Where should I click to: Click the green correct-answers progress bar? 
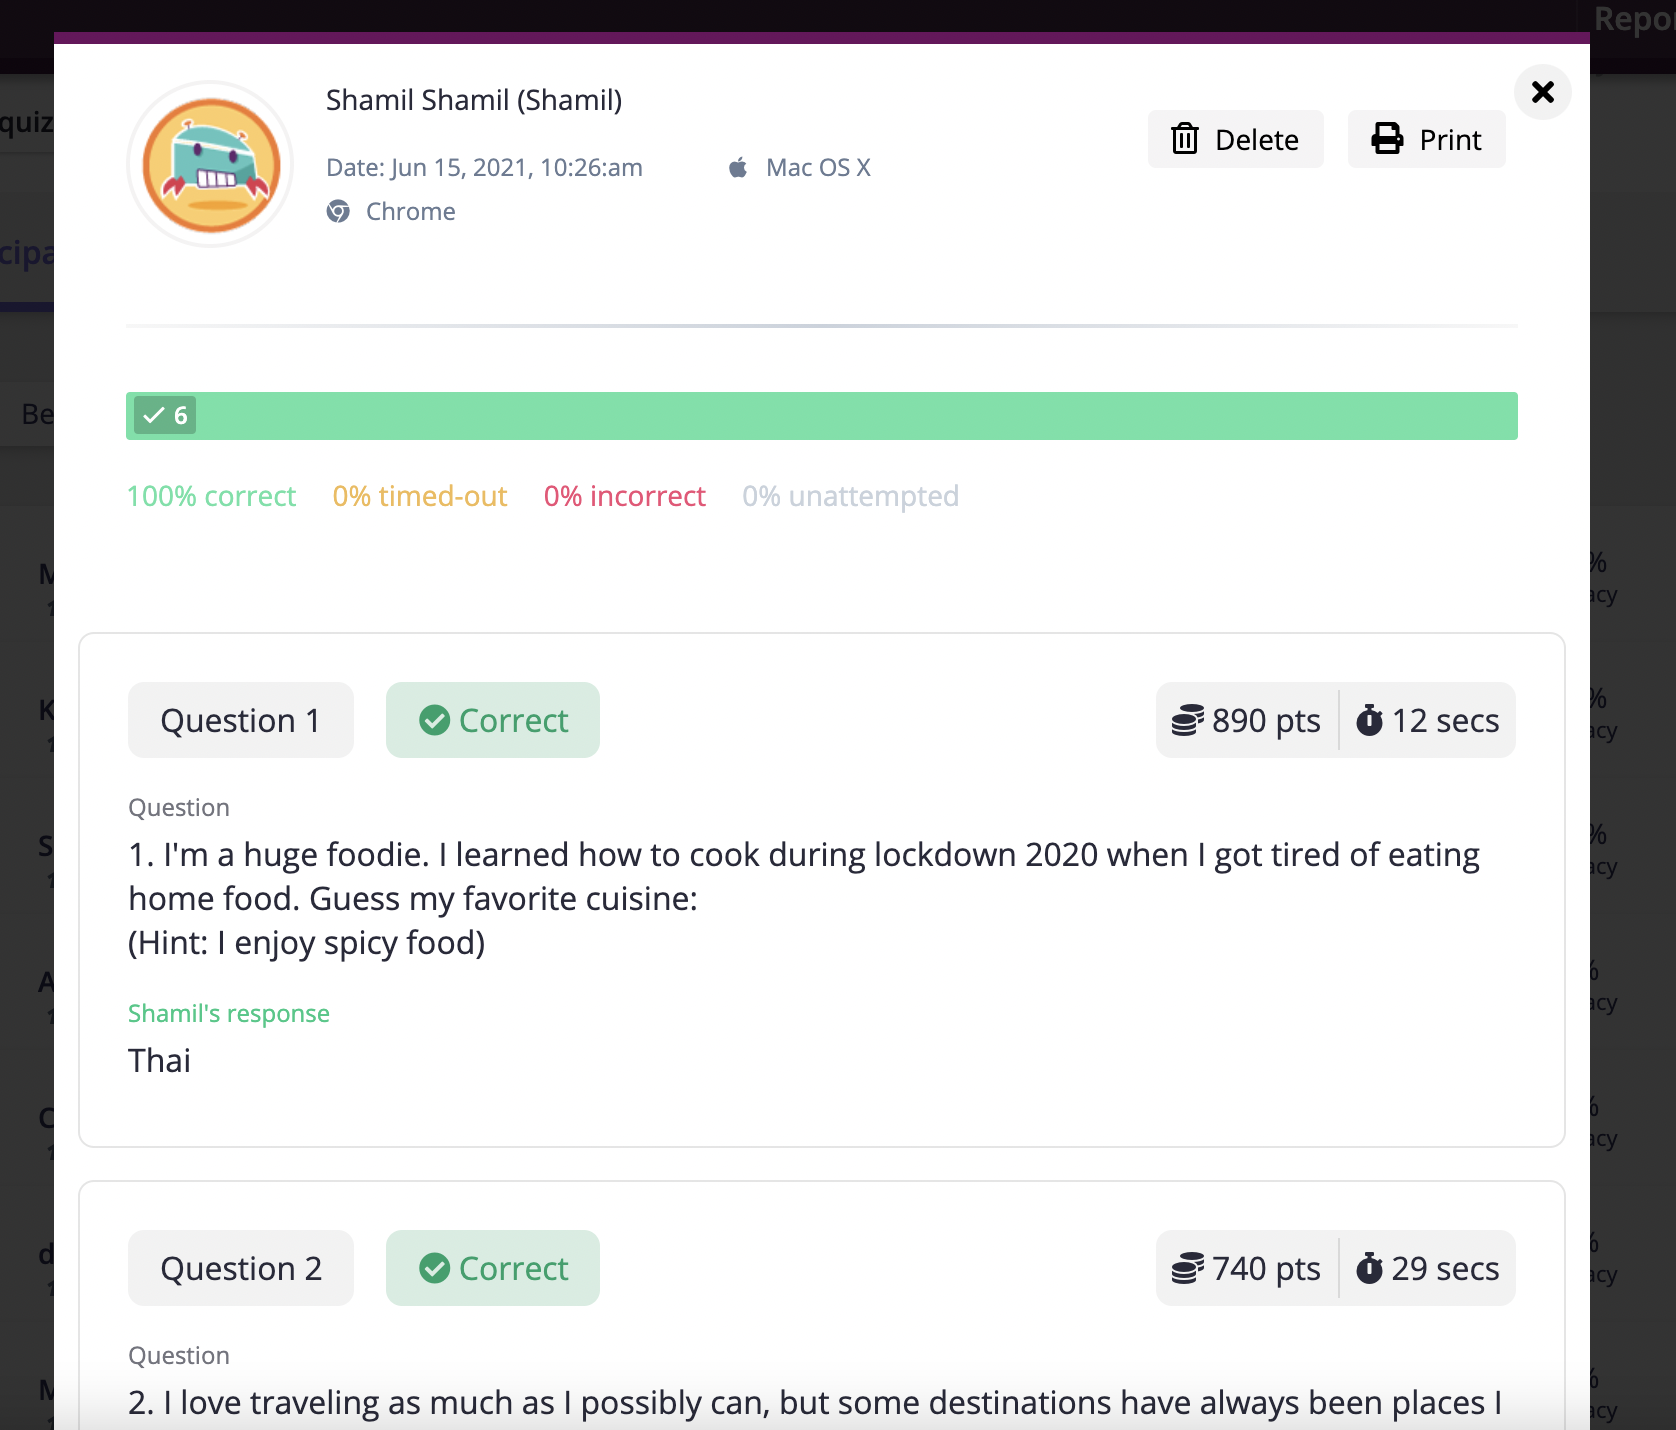tap(822, 416)
